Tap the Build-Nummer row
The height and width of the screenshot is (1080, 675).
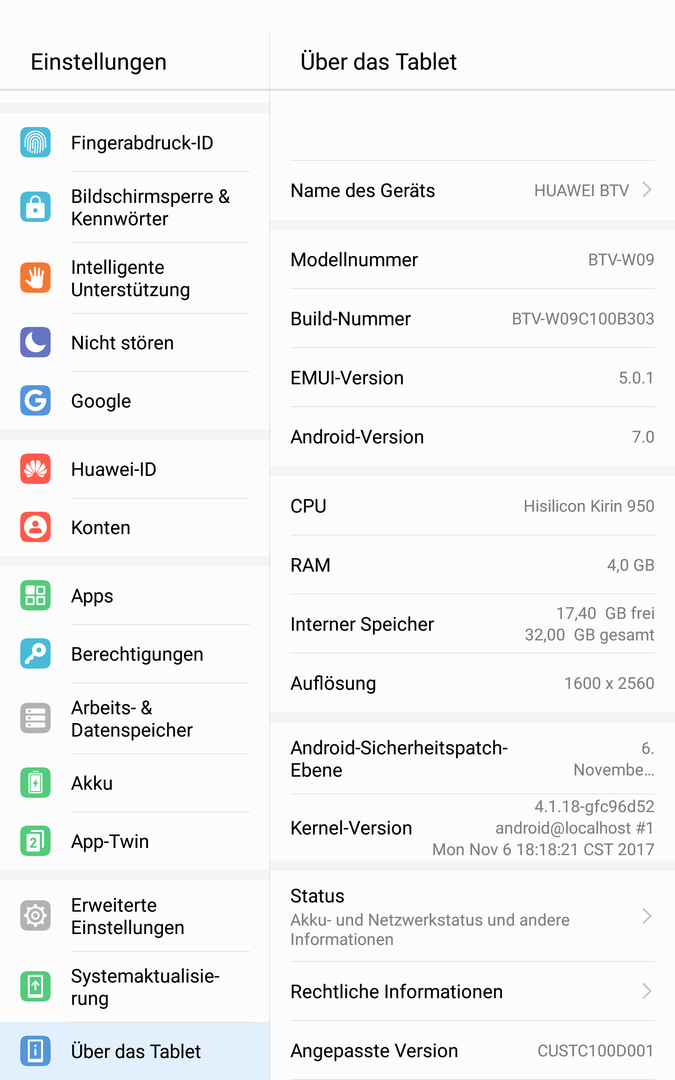(472, 318)
